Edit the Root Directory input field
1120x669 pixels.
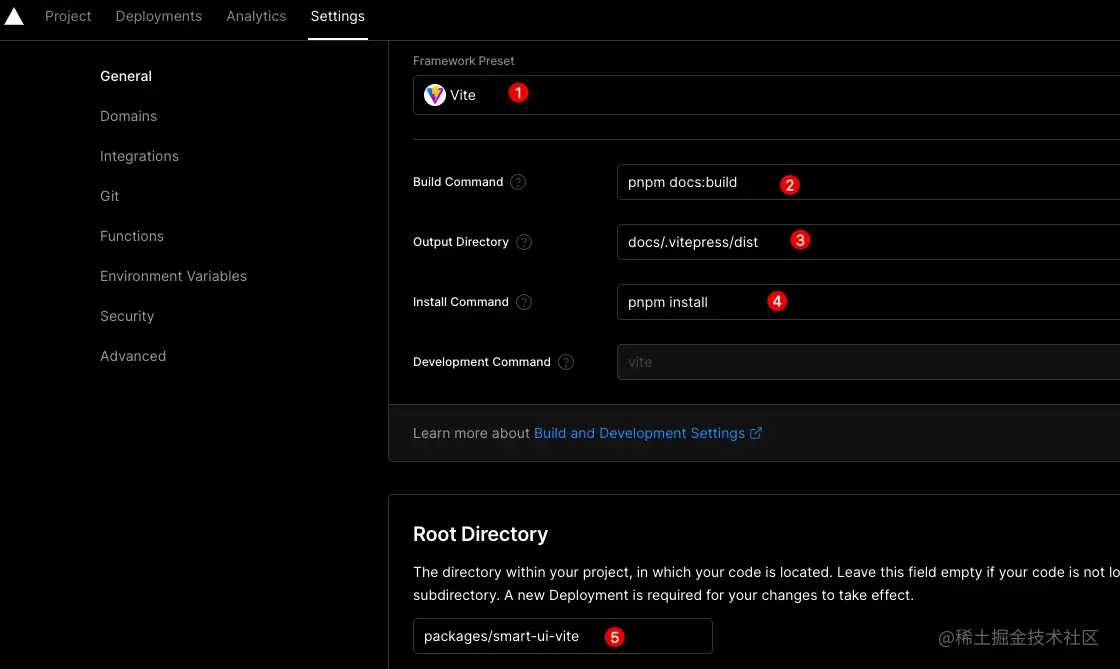coord(562,636)
